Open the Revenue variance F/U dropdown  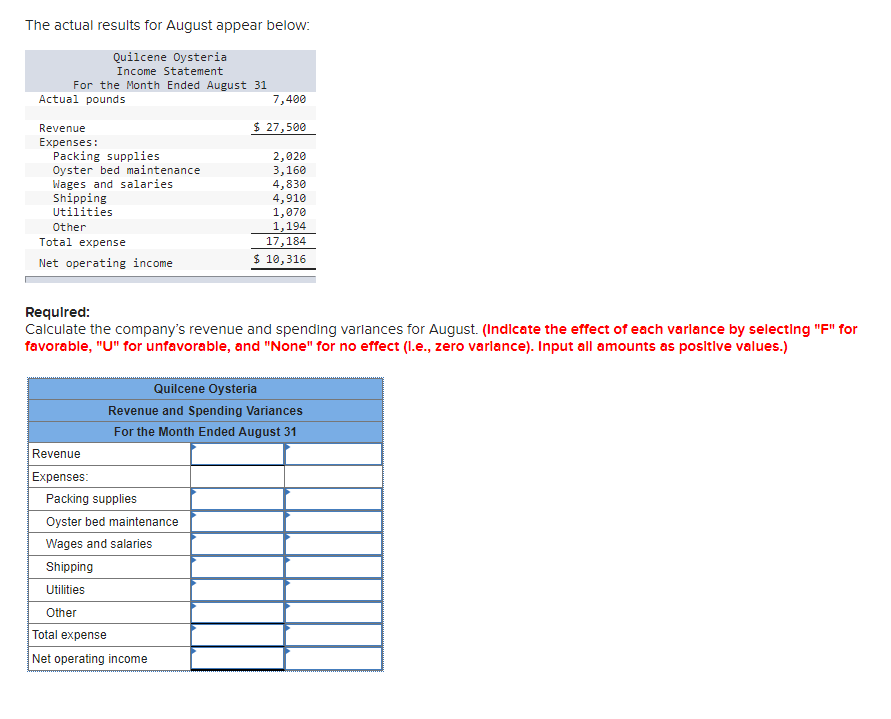332,453
